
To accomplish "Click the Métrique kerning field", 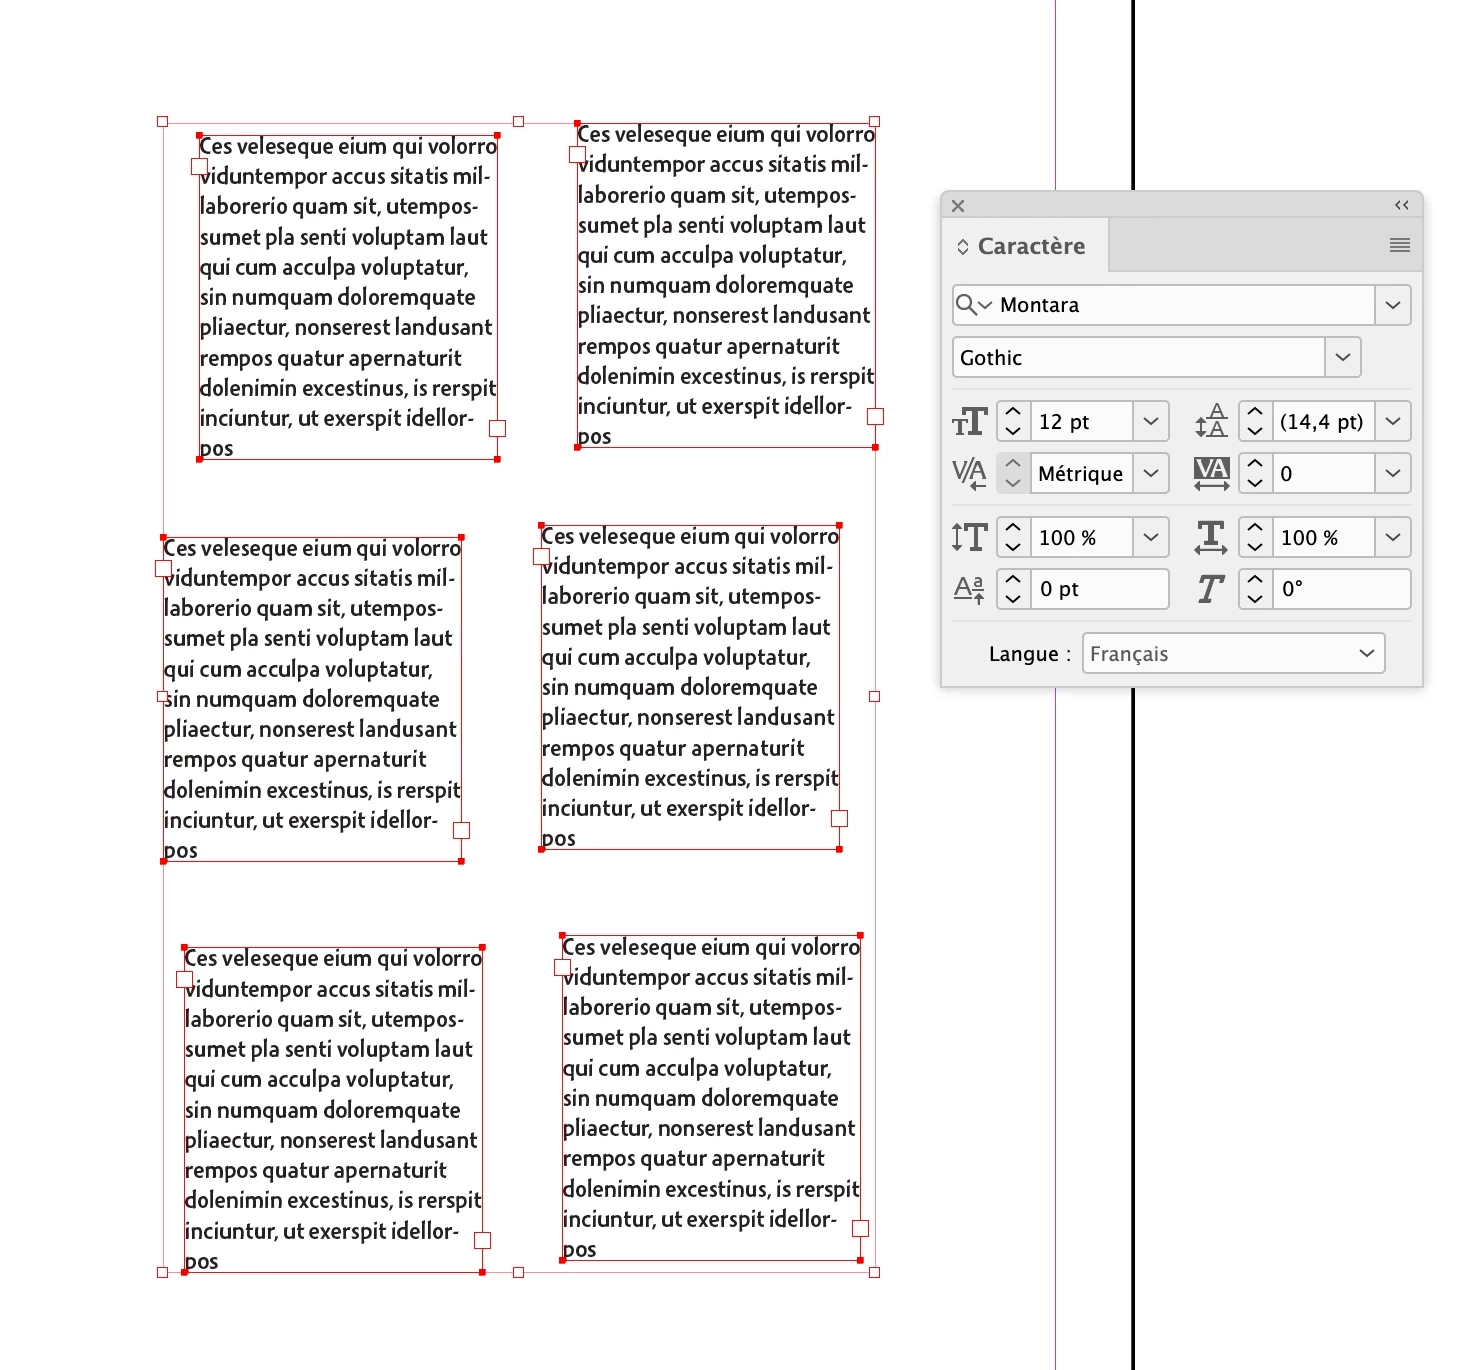I will (1081, 473).
